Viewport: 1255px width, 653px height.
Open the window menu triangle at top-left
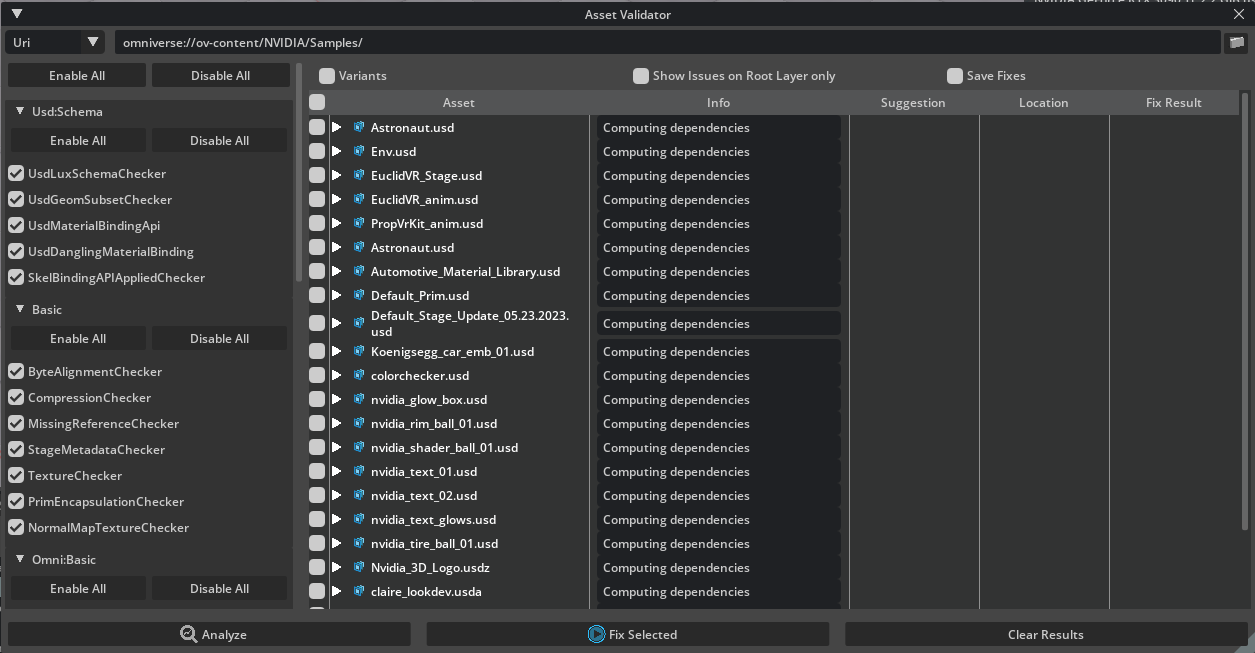(x=16, y=14)
